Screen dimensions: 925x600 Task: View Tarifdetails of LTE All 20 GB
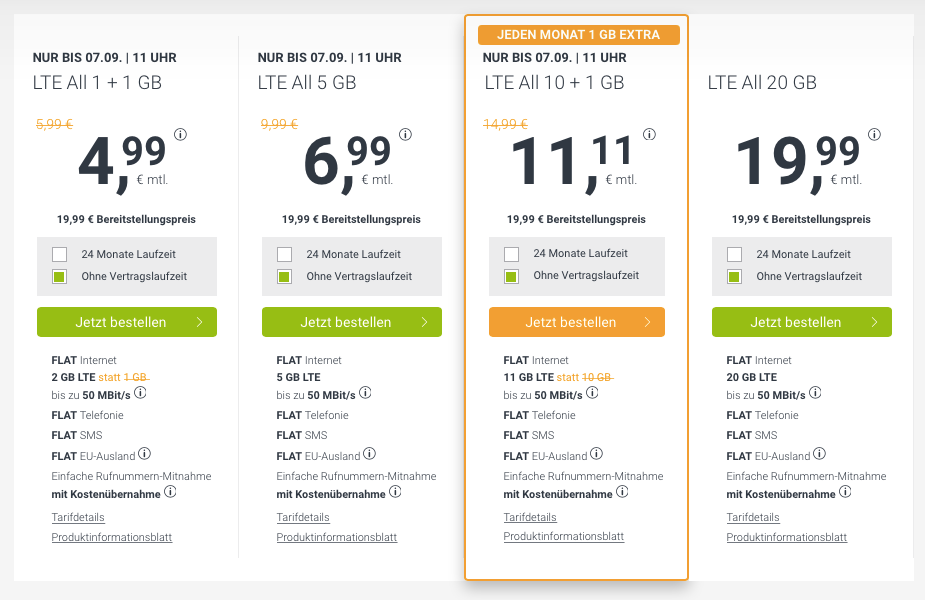753,517
